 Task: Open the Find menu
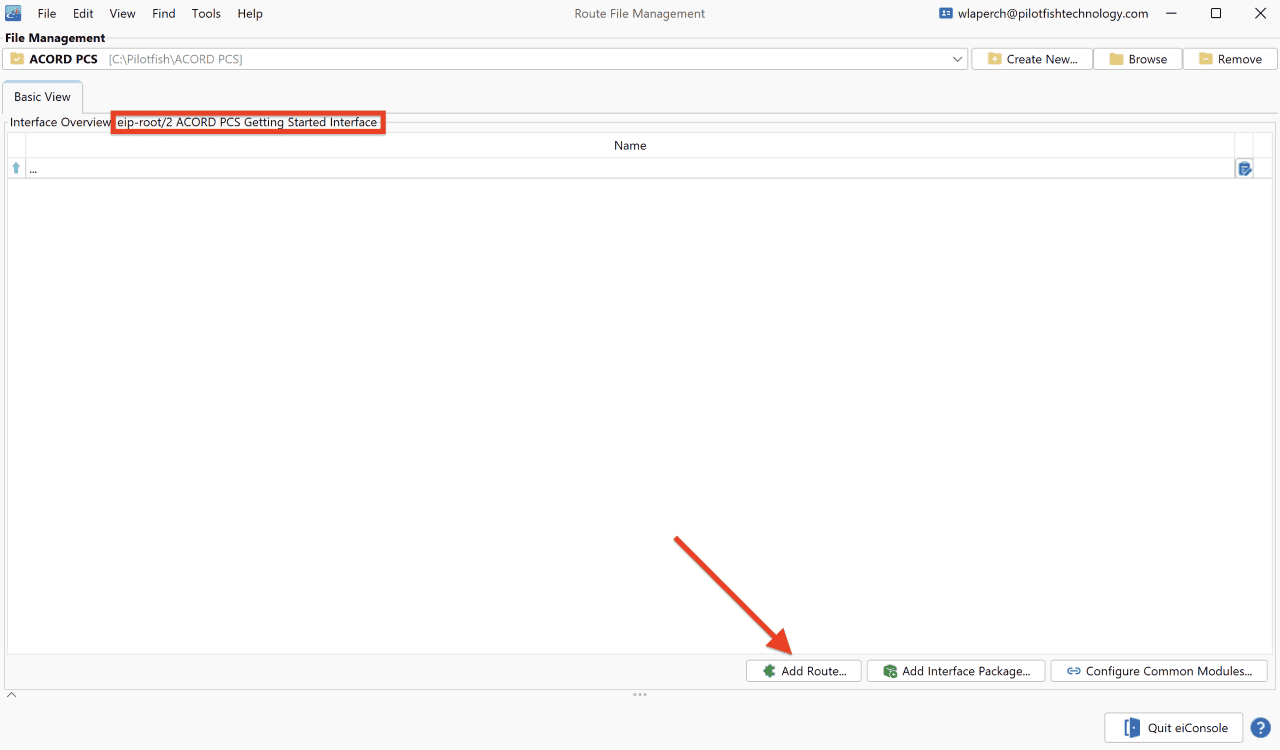(x=164, y=14)
